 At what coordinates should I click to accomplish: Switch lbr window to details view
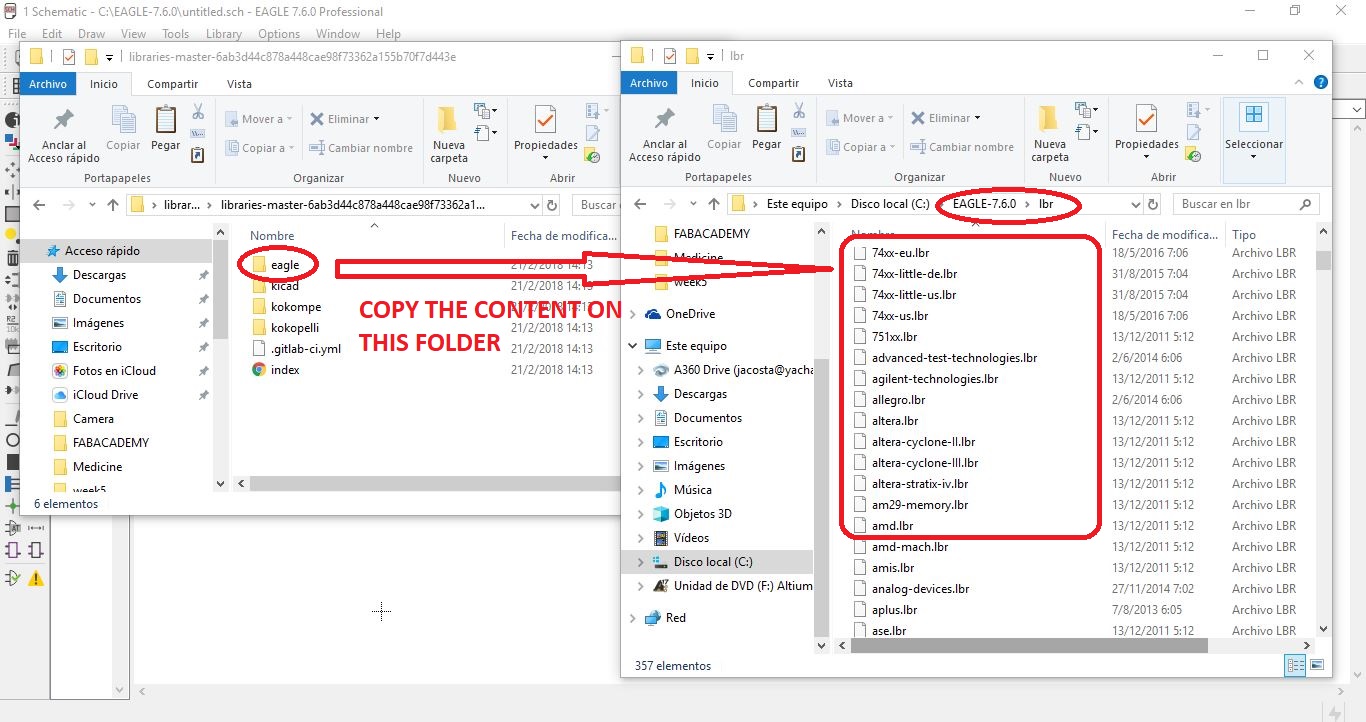1296,665
